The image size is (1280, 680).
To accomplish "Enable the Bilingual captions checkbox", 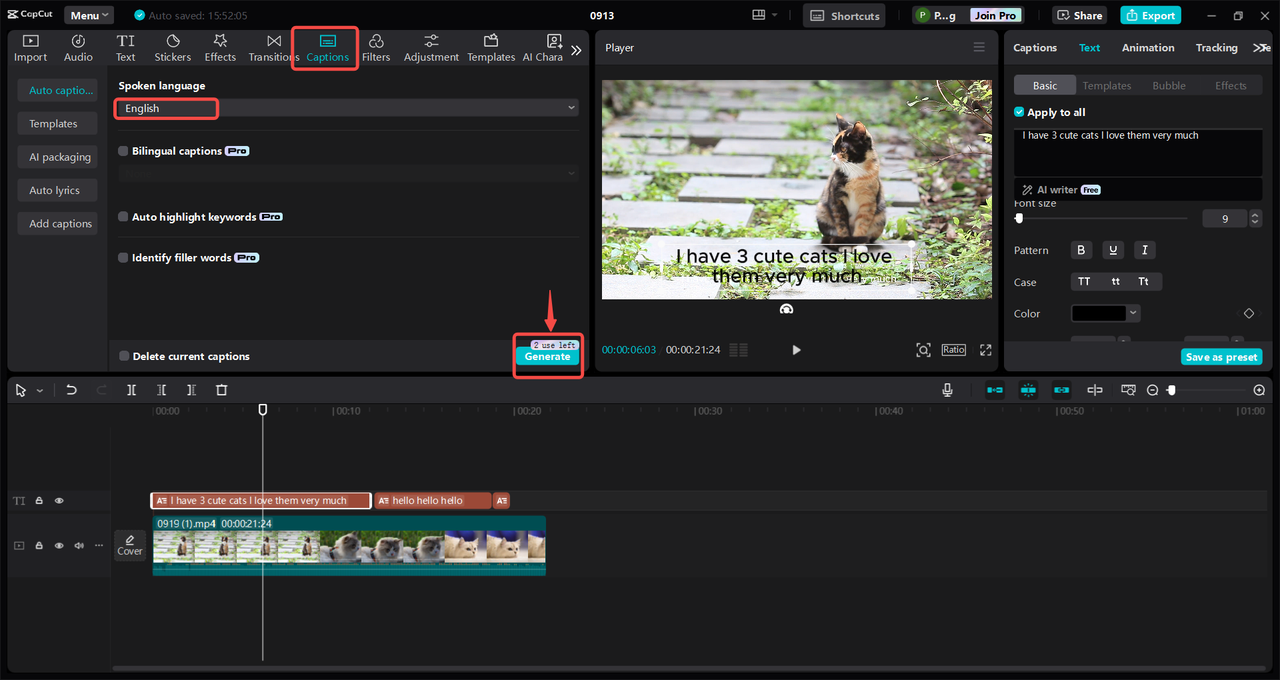I will click(x=123, y=151).
